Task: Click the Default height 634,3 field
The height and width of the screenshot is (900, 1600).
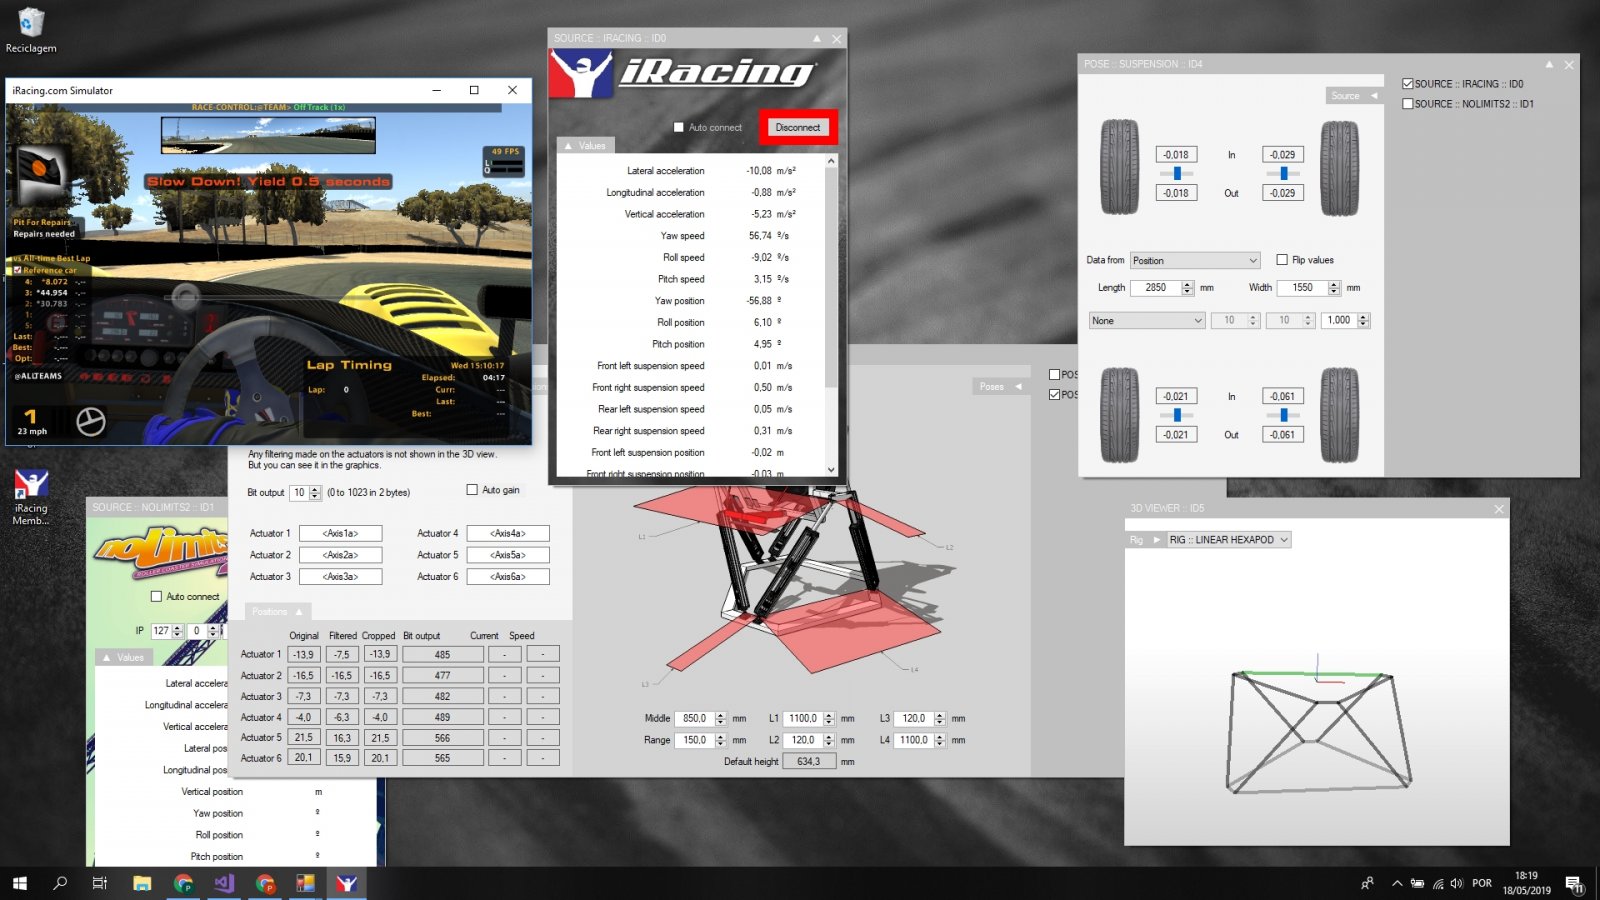Action: coord(808,762)
